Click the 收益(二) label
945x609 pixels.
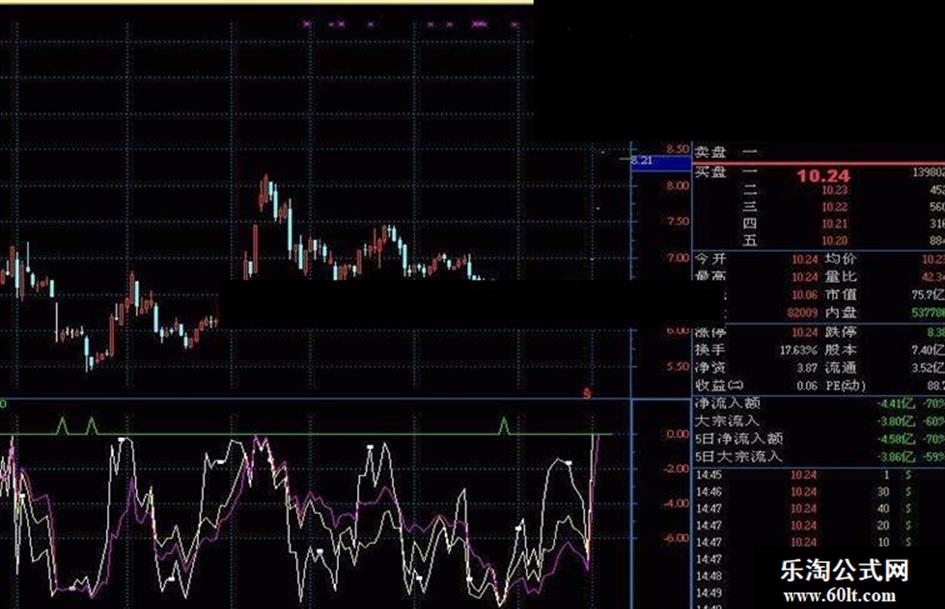tap(720, 385)
